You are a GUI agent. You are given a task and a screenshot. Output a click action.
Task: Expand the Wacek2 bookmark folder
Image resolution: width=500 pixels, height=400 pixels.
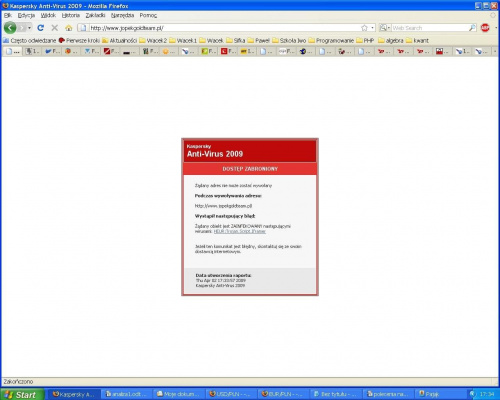(153, 41)
